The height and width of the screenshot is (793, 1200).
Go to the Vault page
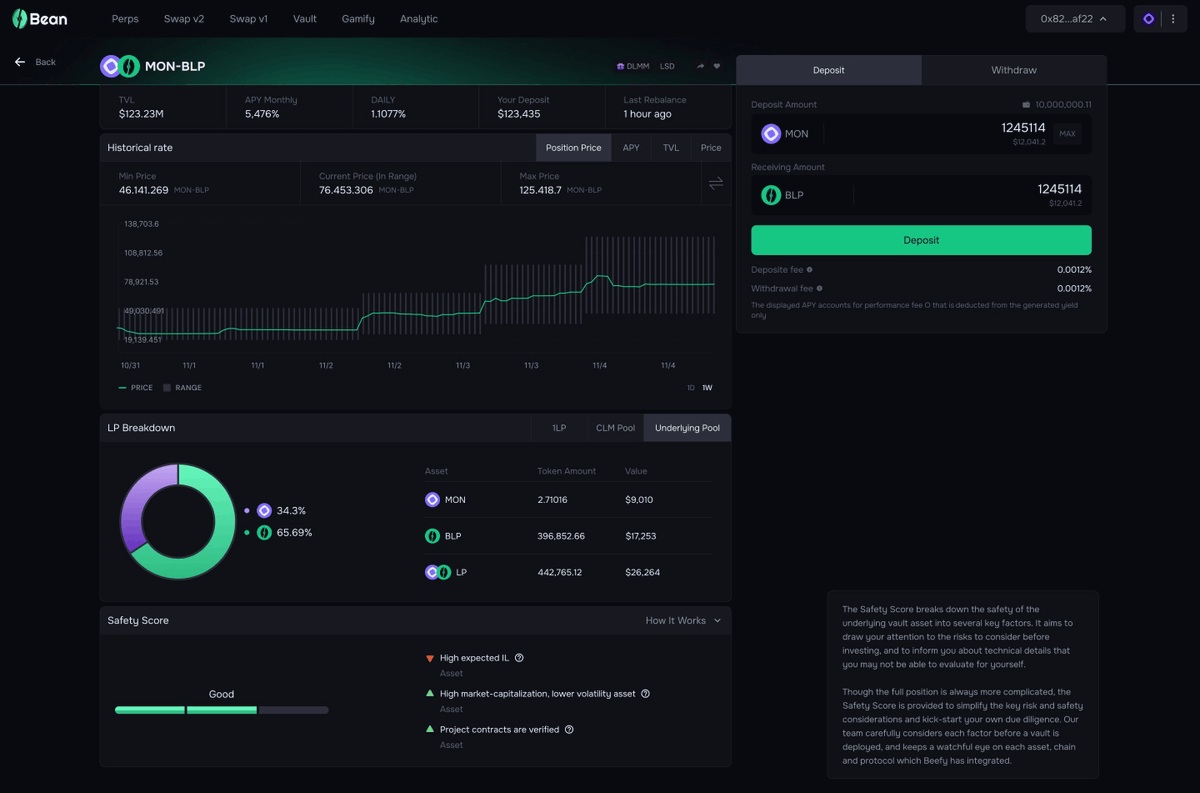click(305, 19)
